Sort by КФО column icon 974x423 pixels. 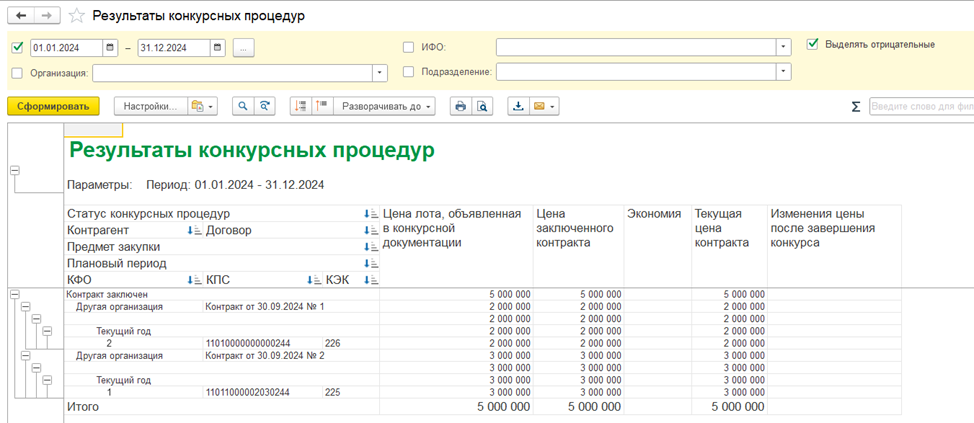pos(194,280)
